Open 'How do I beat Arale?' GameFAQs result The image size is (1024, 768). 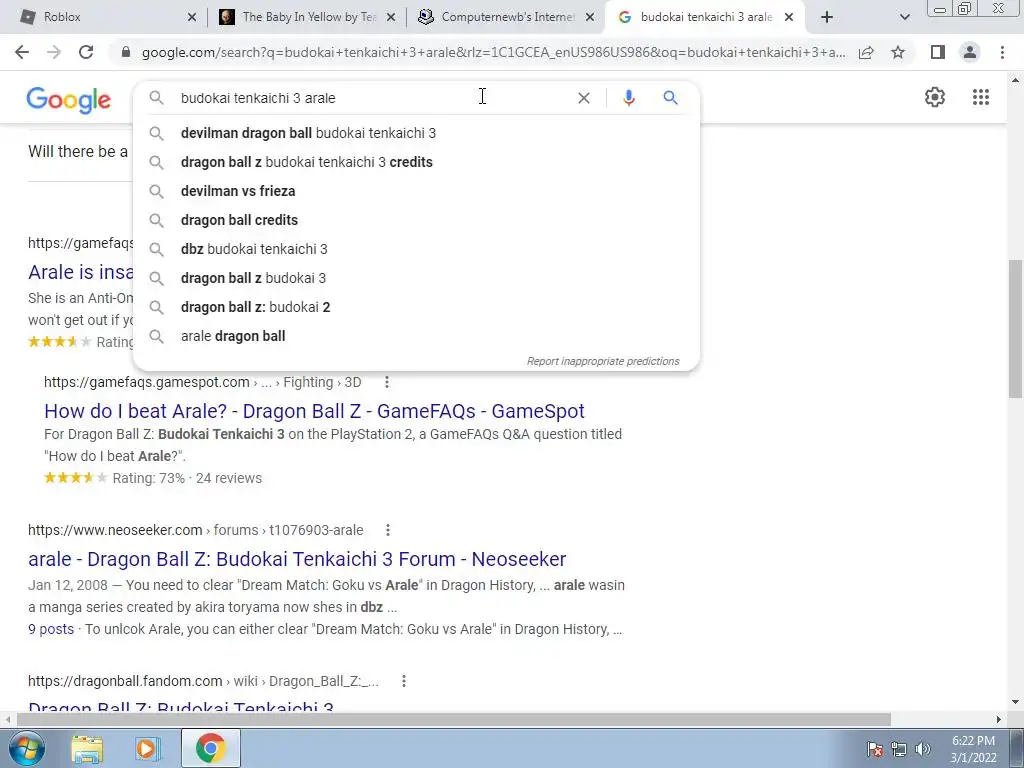[314, 411]
